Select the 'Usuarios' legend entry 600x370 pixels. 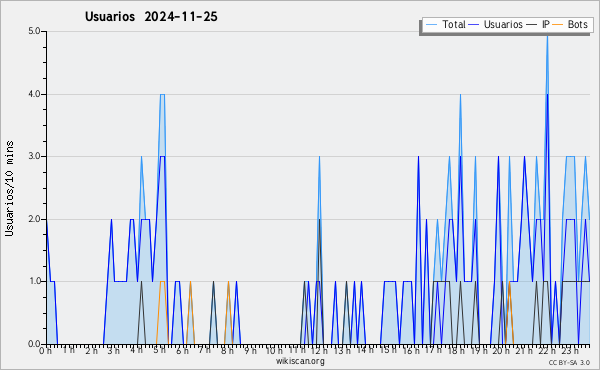[x=496, y=24]
